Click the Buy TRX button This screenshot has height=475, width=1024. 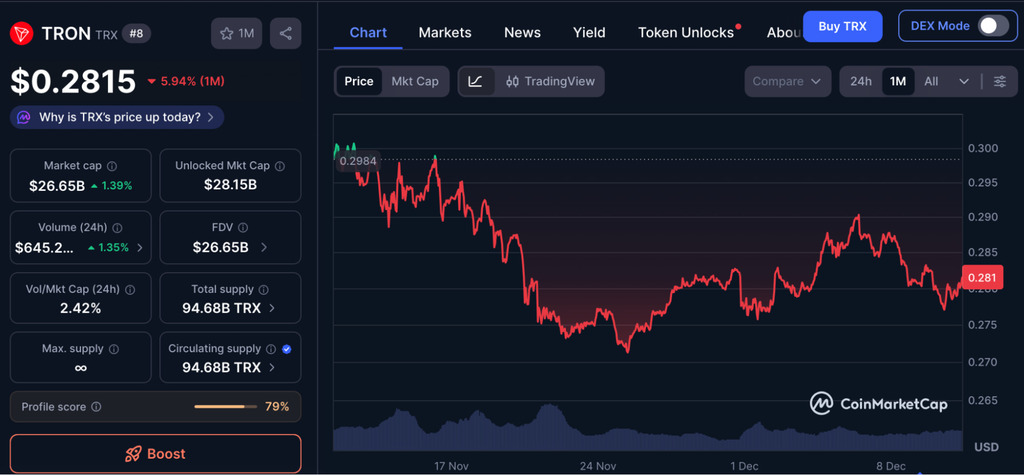point(843,26)
